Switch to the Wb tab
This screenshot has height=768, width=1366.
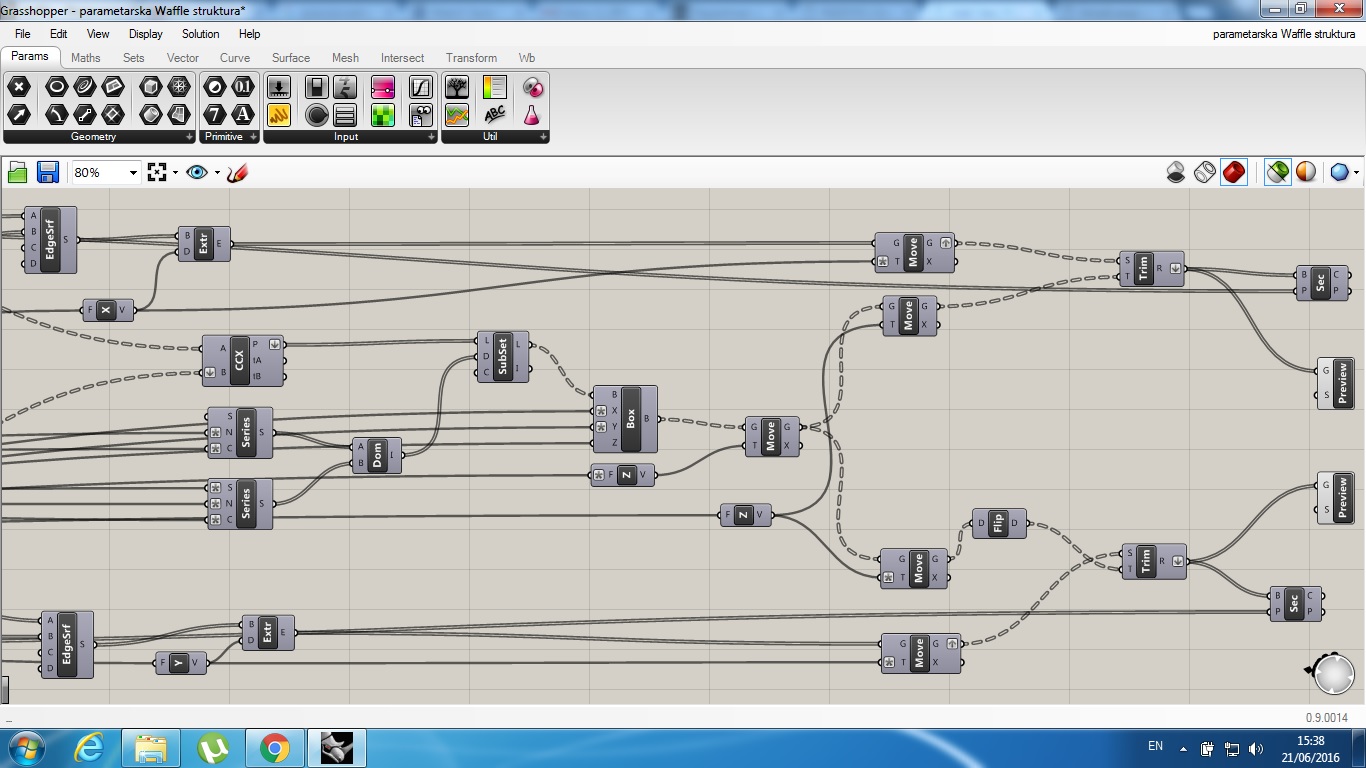click(x=526, y=58)
